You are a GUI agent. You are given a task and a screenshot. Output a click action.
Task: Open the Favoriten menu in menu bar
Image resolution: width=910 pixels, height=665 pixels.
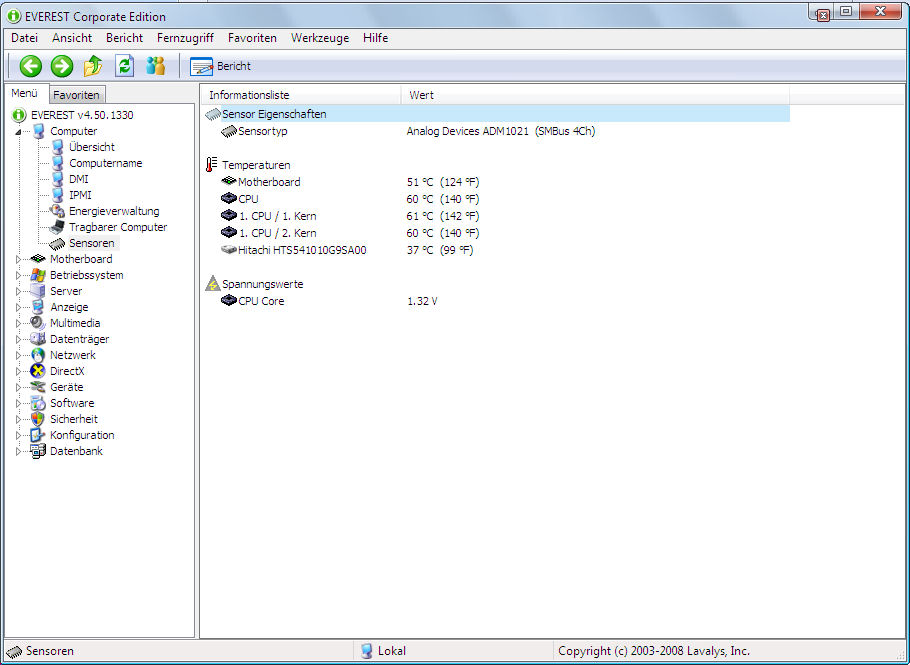(252, 38)
